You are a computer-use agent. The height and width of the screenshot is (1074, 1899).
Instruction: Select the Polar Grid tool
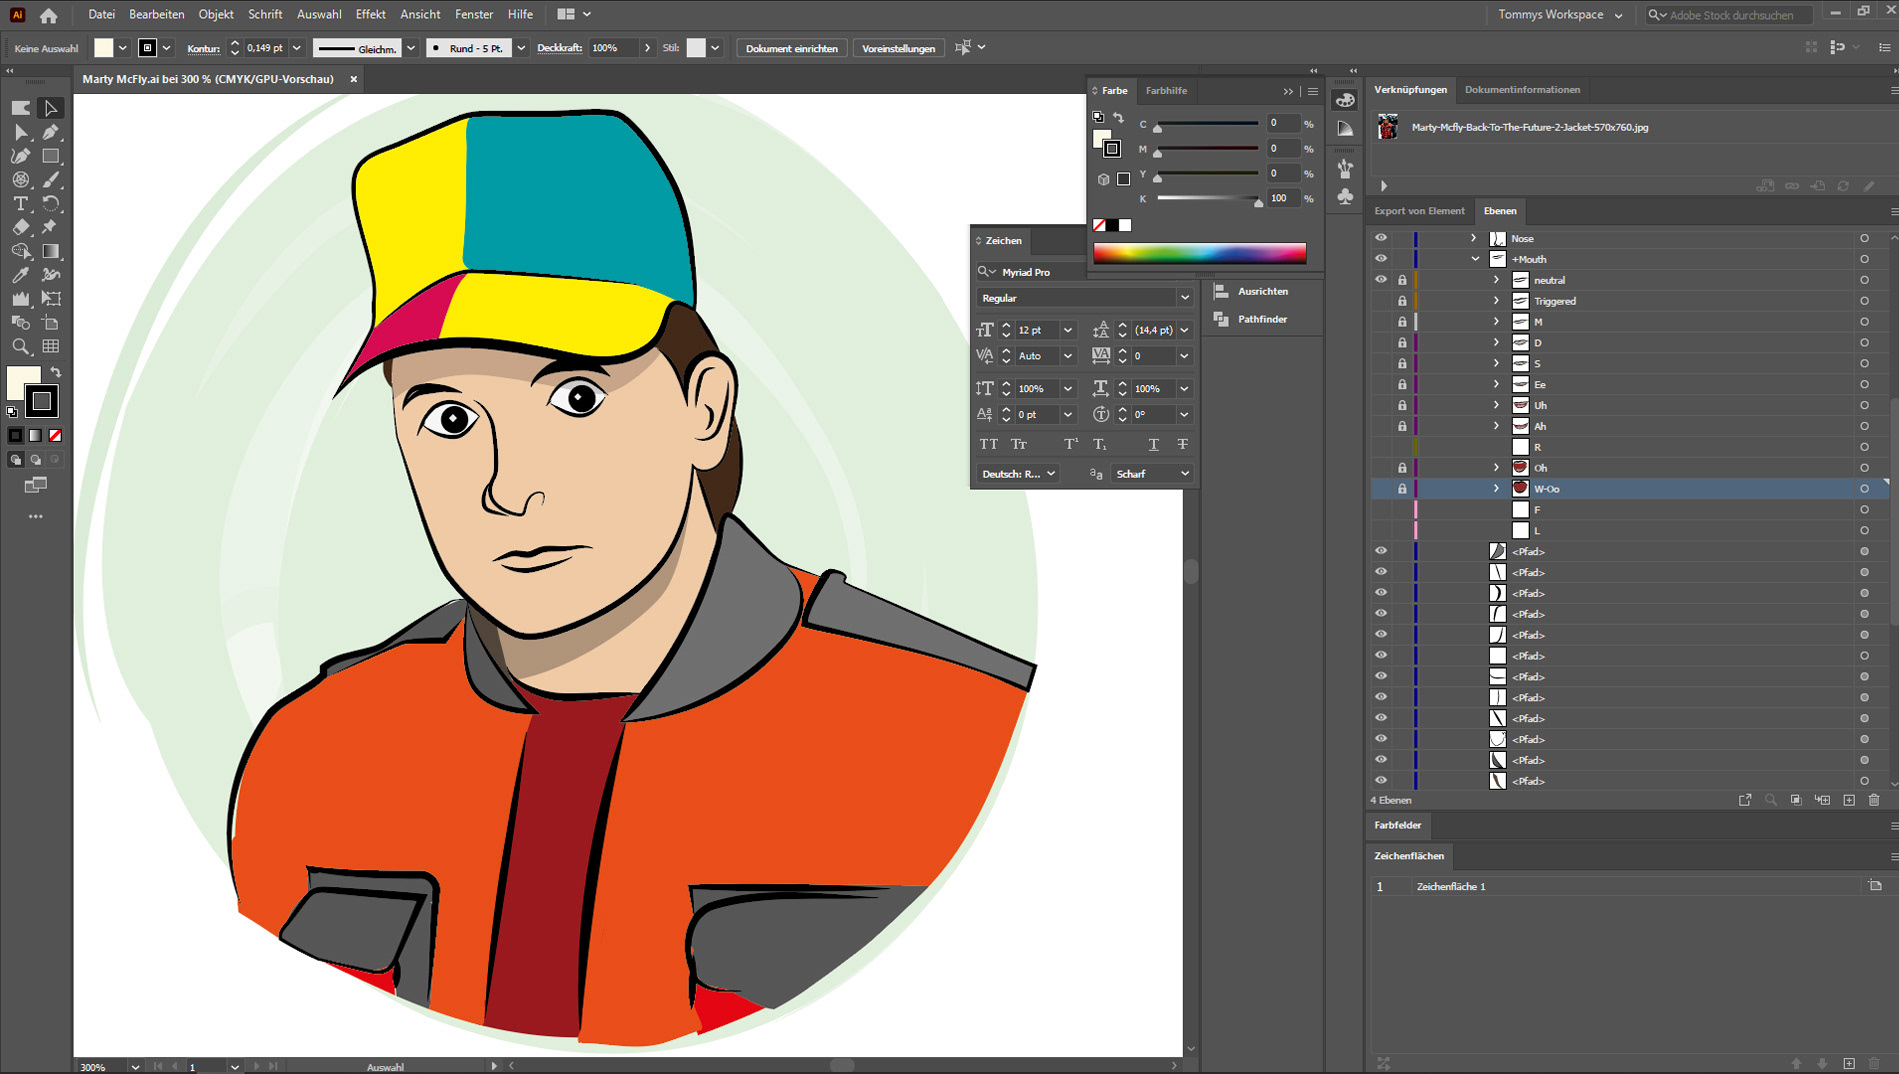tap(21, 180)
